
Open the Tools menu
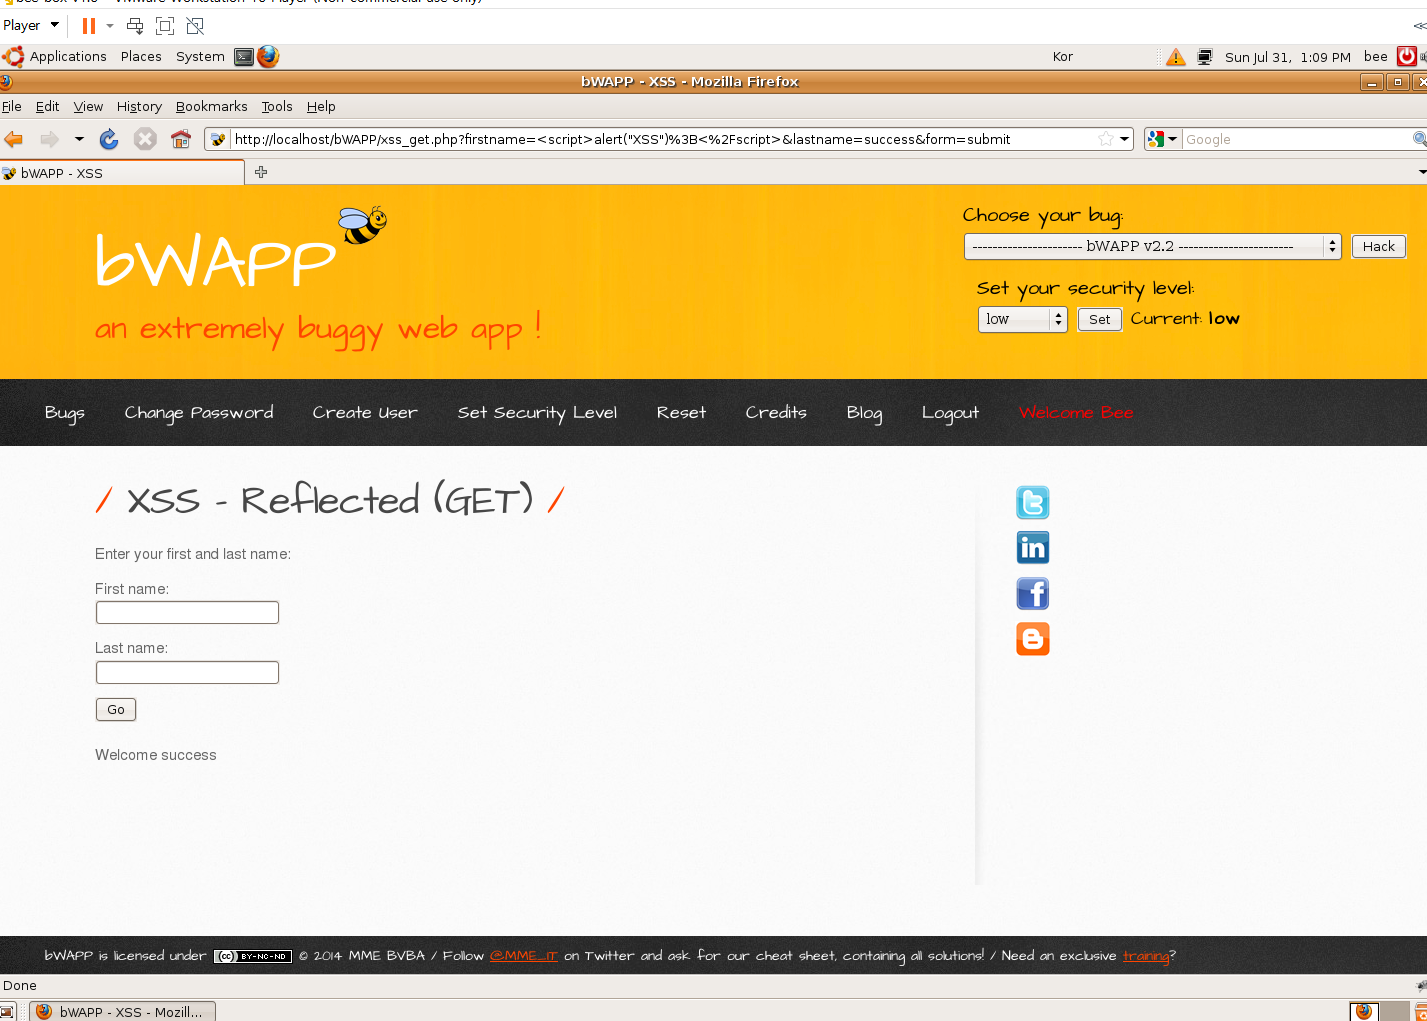pyautogui.click(x=277, y=106)
